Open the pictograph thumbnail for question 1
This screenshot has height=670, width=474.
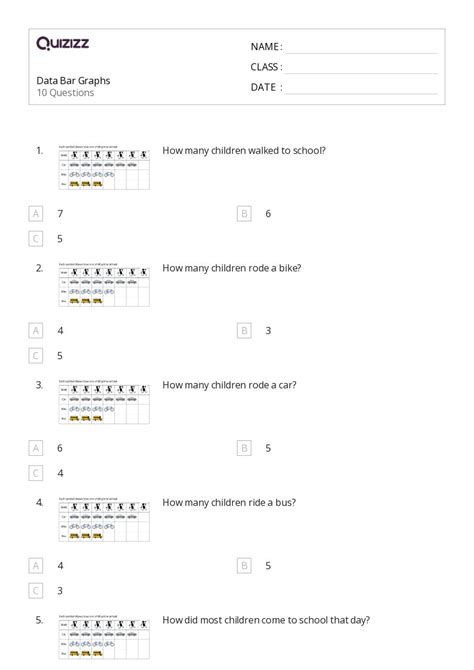(x=104, y=168)
